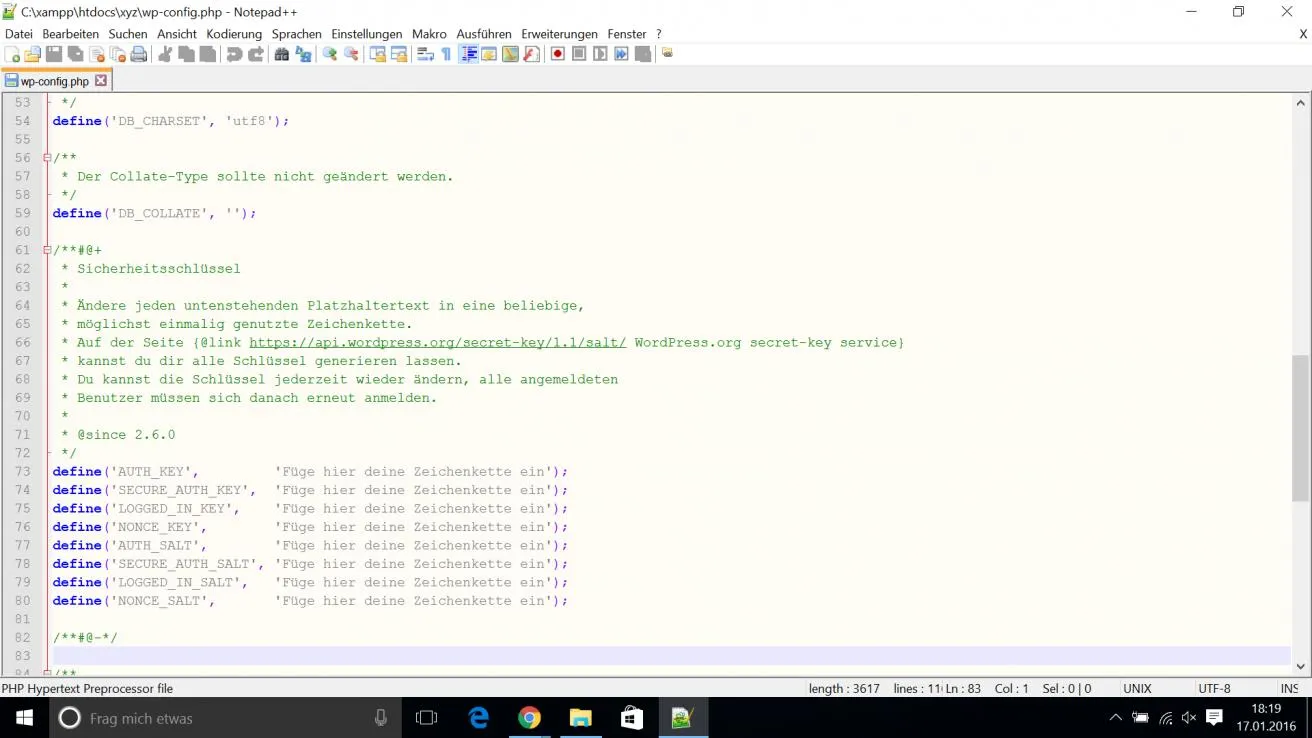
Task: Open the Sprachen menu
Action: (x=297, y=34)
